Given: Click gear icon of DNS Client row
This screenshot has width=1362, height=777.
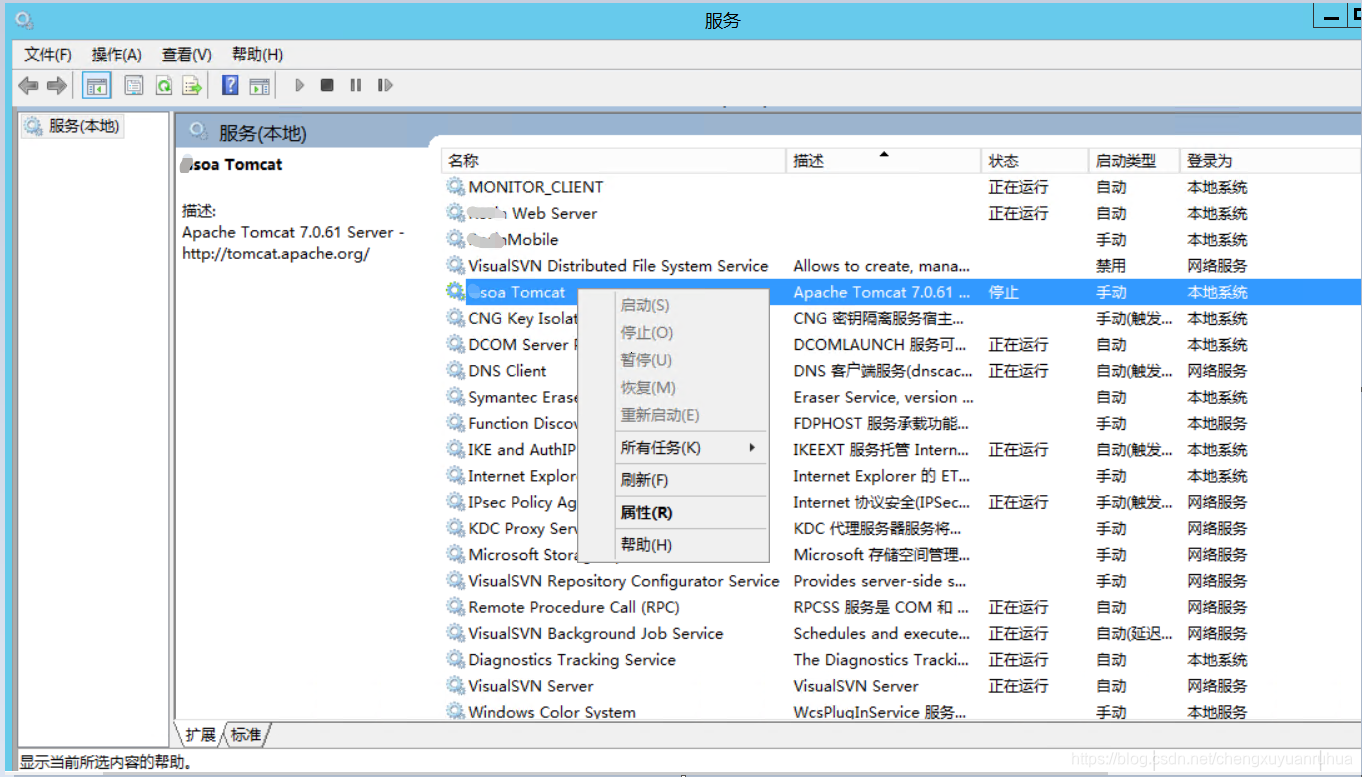Looking at the screenshot, I should [456, 371].
